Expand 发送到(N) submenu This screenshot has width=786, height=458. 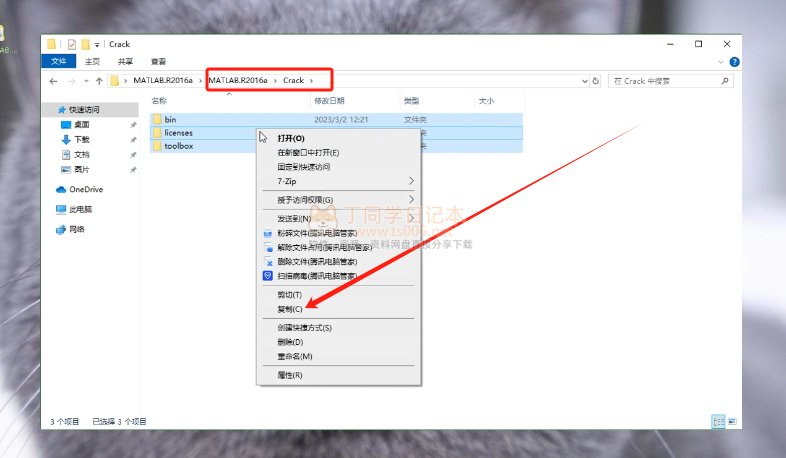point(339,218)
